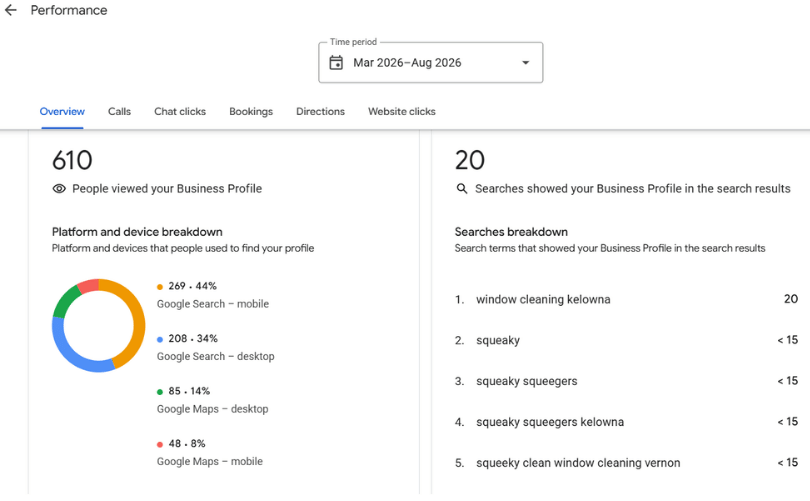
Task: Click the '48 · 8%' value
Action: [186, 444]
